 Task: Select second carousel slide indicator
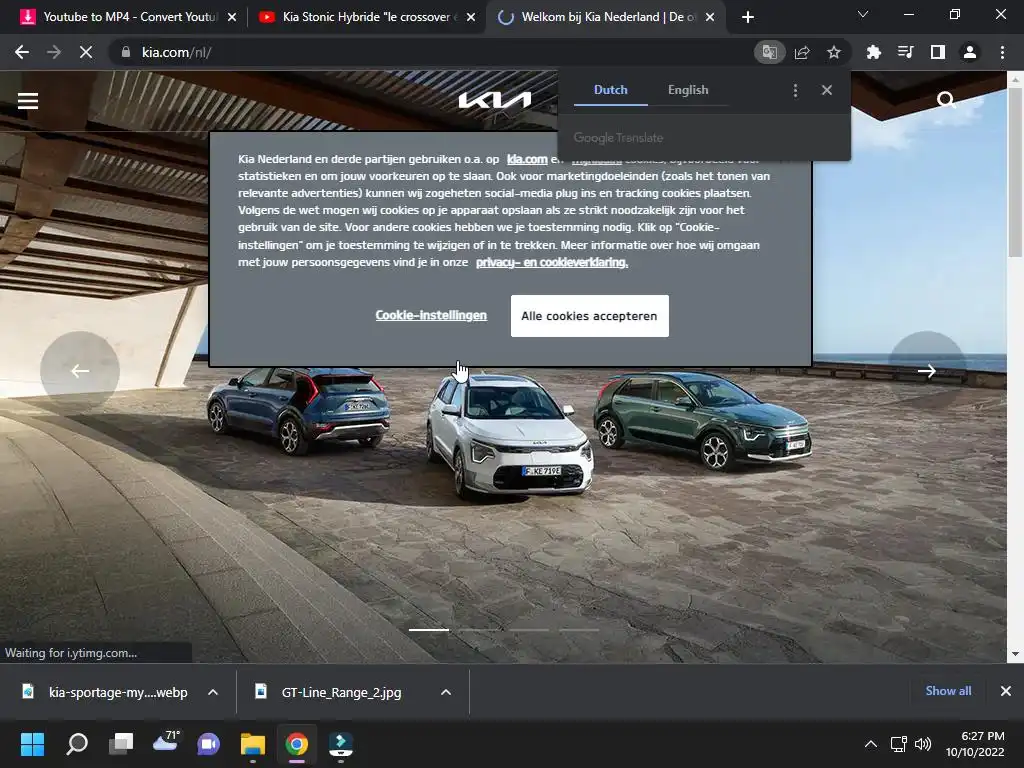pyautogui.click(x=479, y=630)
